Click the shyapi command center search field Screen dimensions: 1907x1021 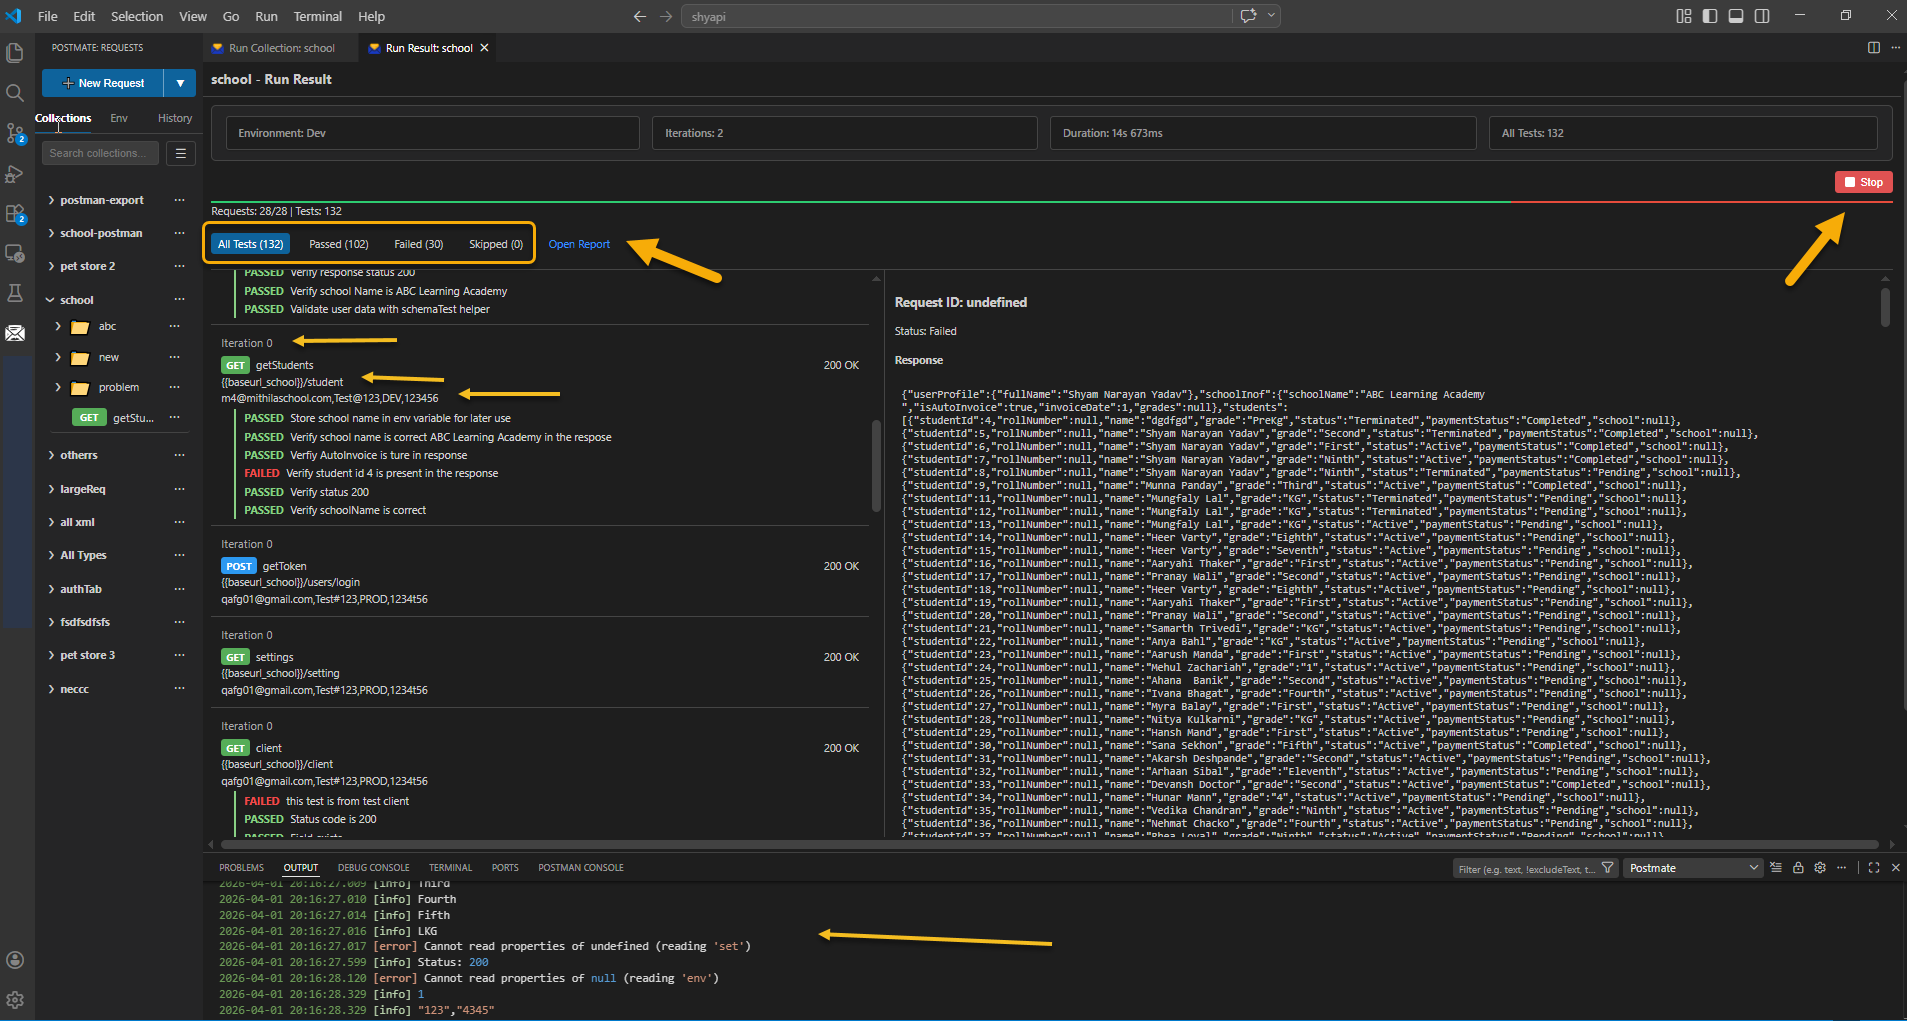(x=958, y=15)
